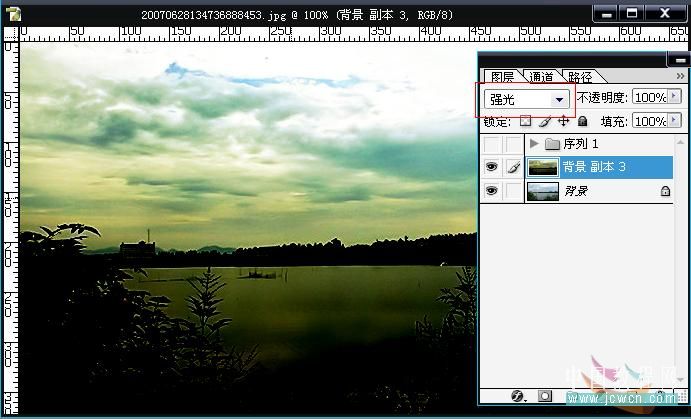The height and width of the screenshot is (419, 691).
Task: Switch to the 图层 tab
Action: (502, 77)
